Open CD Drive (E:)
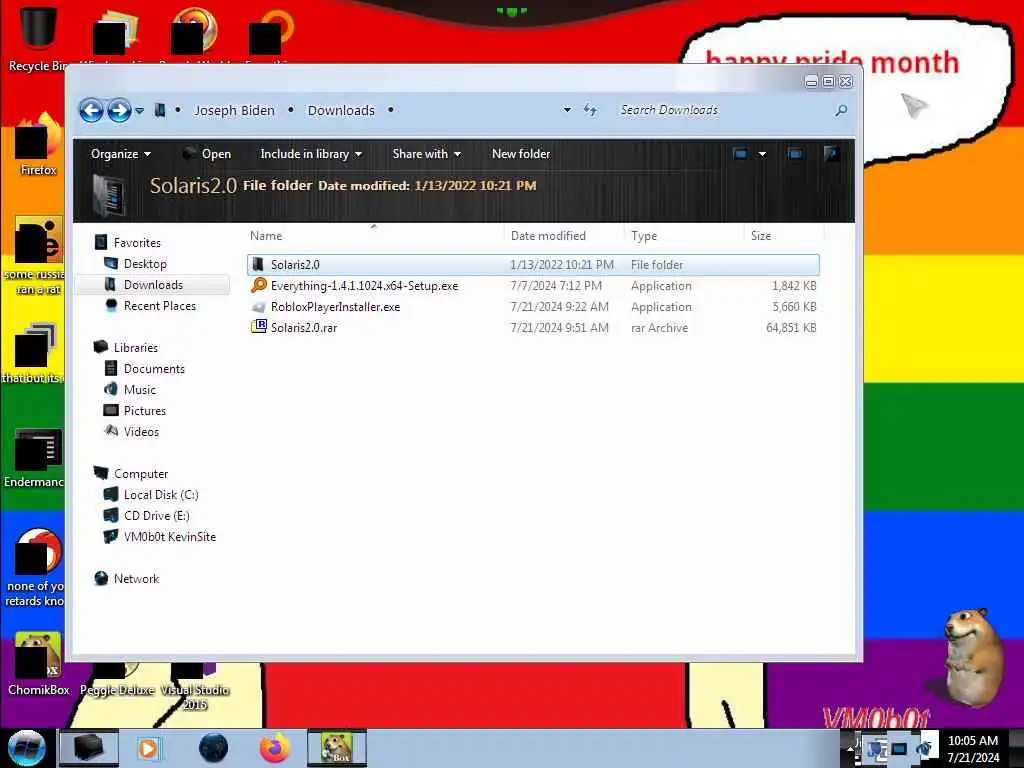Viewport: 1024px width, 768px height. click(157, 516)
